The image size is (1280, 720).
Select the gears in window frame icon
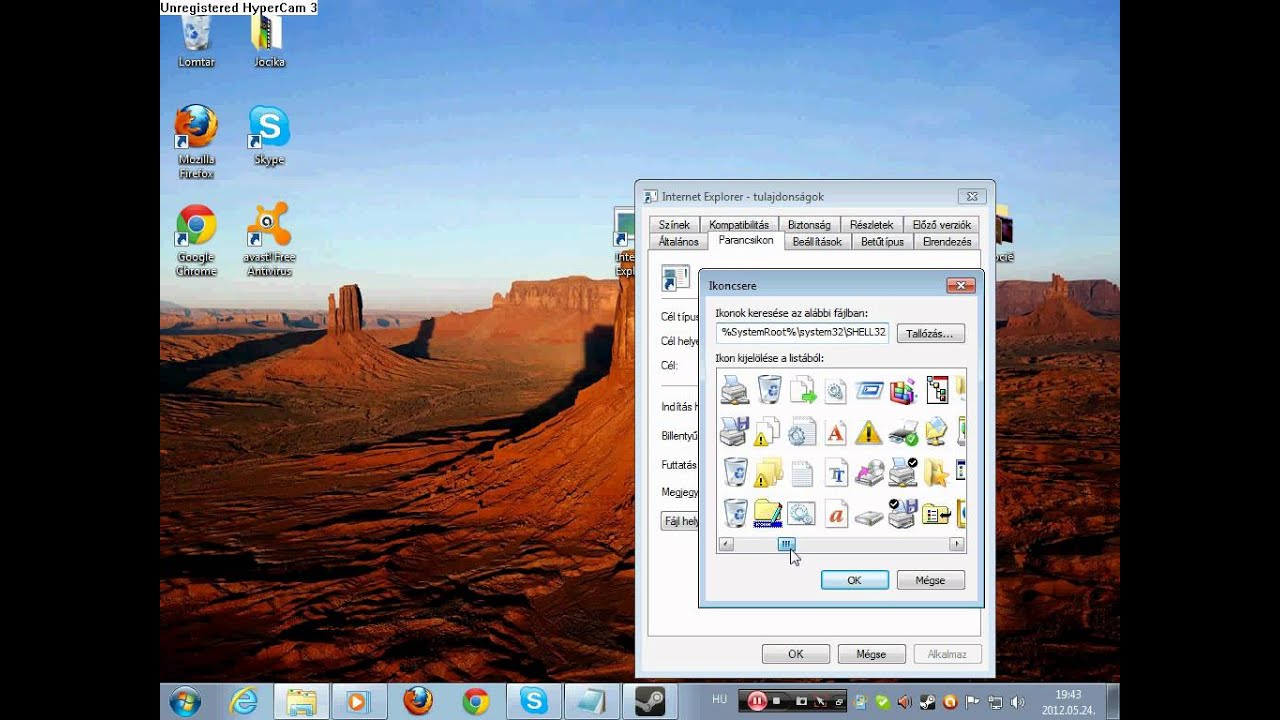[802, 513]
